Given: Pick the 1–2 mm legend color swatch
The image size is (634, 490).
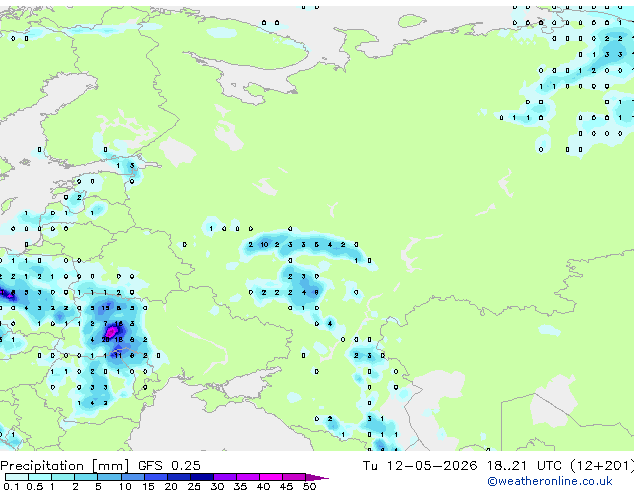Looking at the screenshot, I should [x=63, y=477].
